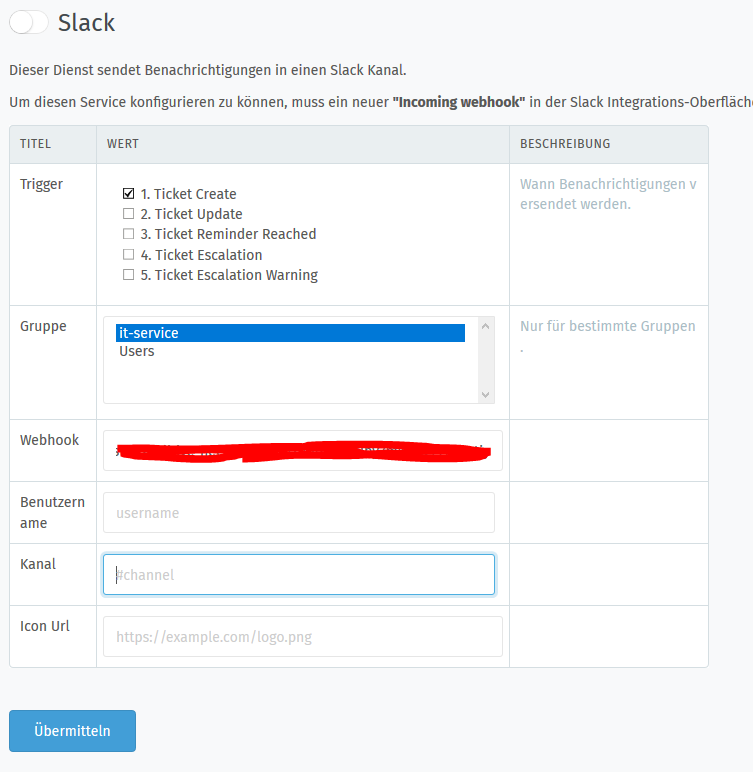This screenshot has width=753, height=772.
Task: Click the Trigger row title
Action: tap(41, 184)
